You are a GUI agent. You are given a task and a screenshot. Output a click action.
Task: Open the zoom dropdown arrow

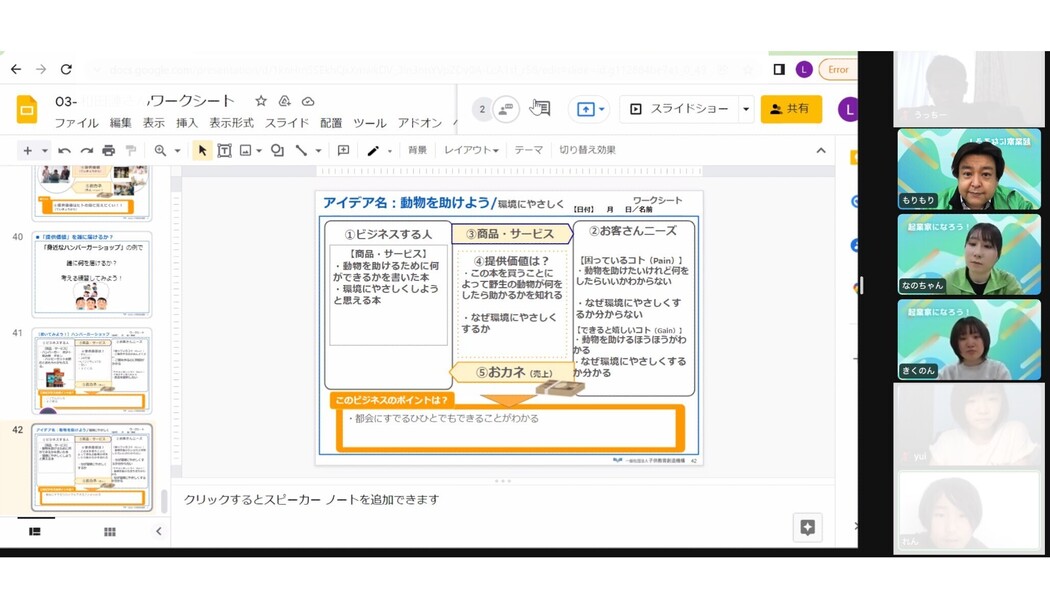point(177,151)
